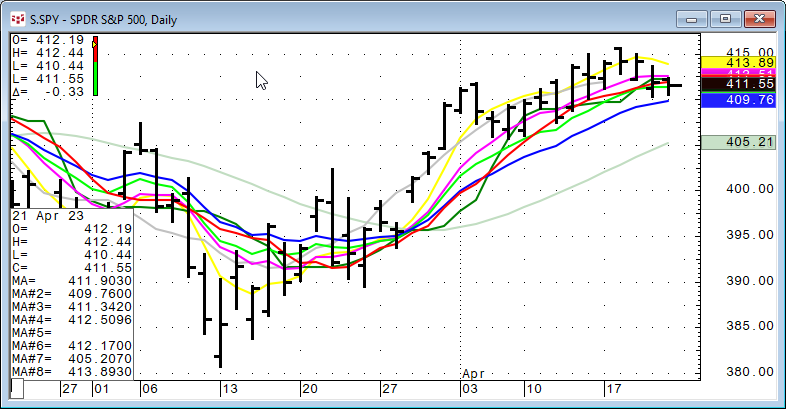This screenshot has height=409, width=786.
Task: Click the L= 410.44 row in data box
Action: tap(72, 255)
